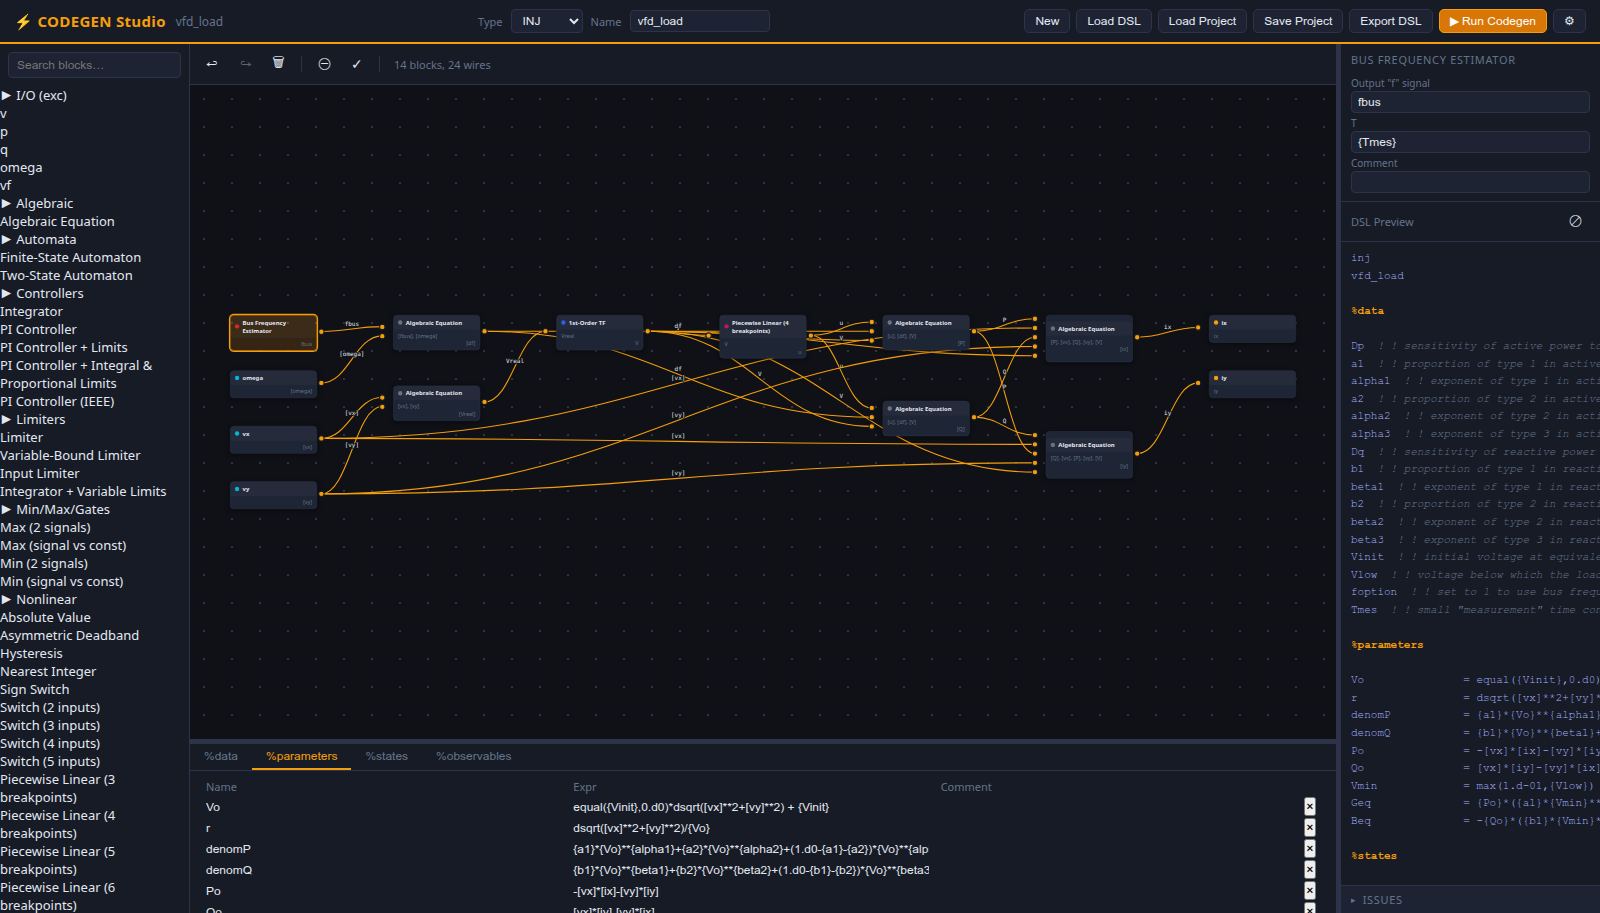The image size is (1600, 913).
Task: Remove the denomP parameter with its X
Action: (x=1310, y=849)
